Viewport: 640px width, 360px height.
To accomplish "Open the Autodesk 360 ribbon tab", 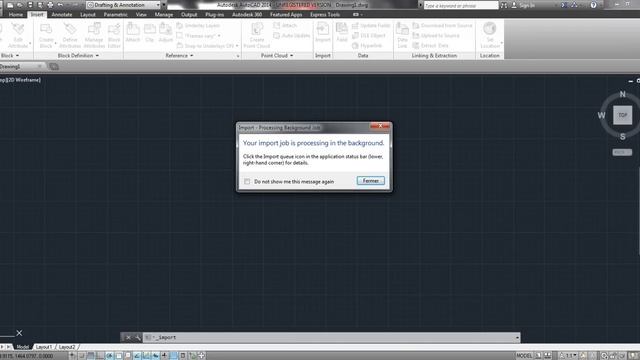I will (x=247, y=14).
